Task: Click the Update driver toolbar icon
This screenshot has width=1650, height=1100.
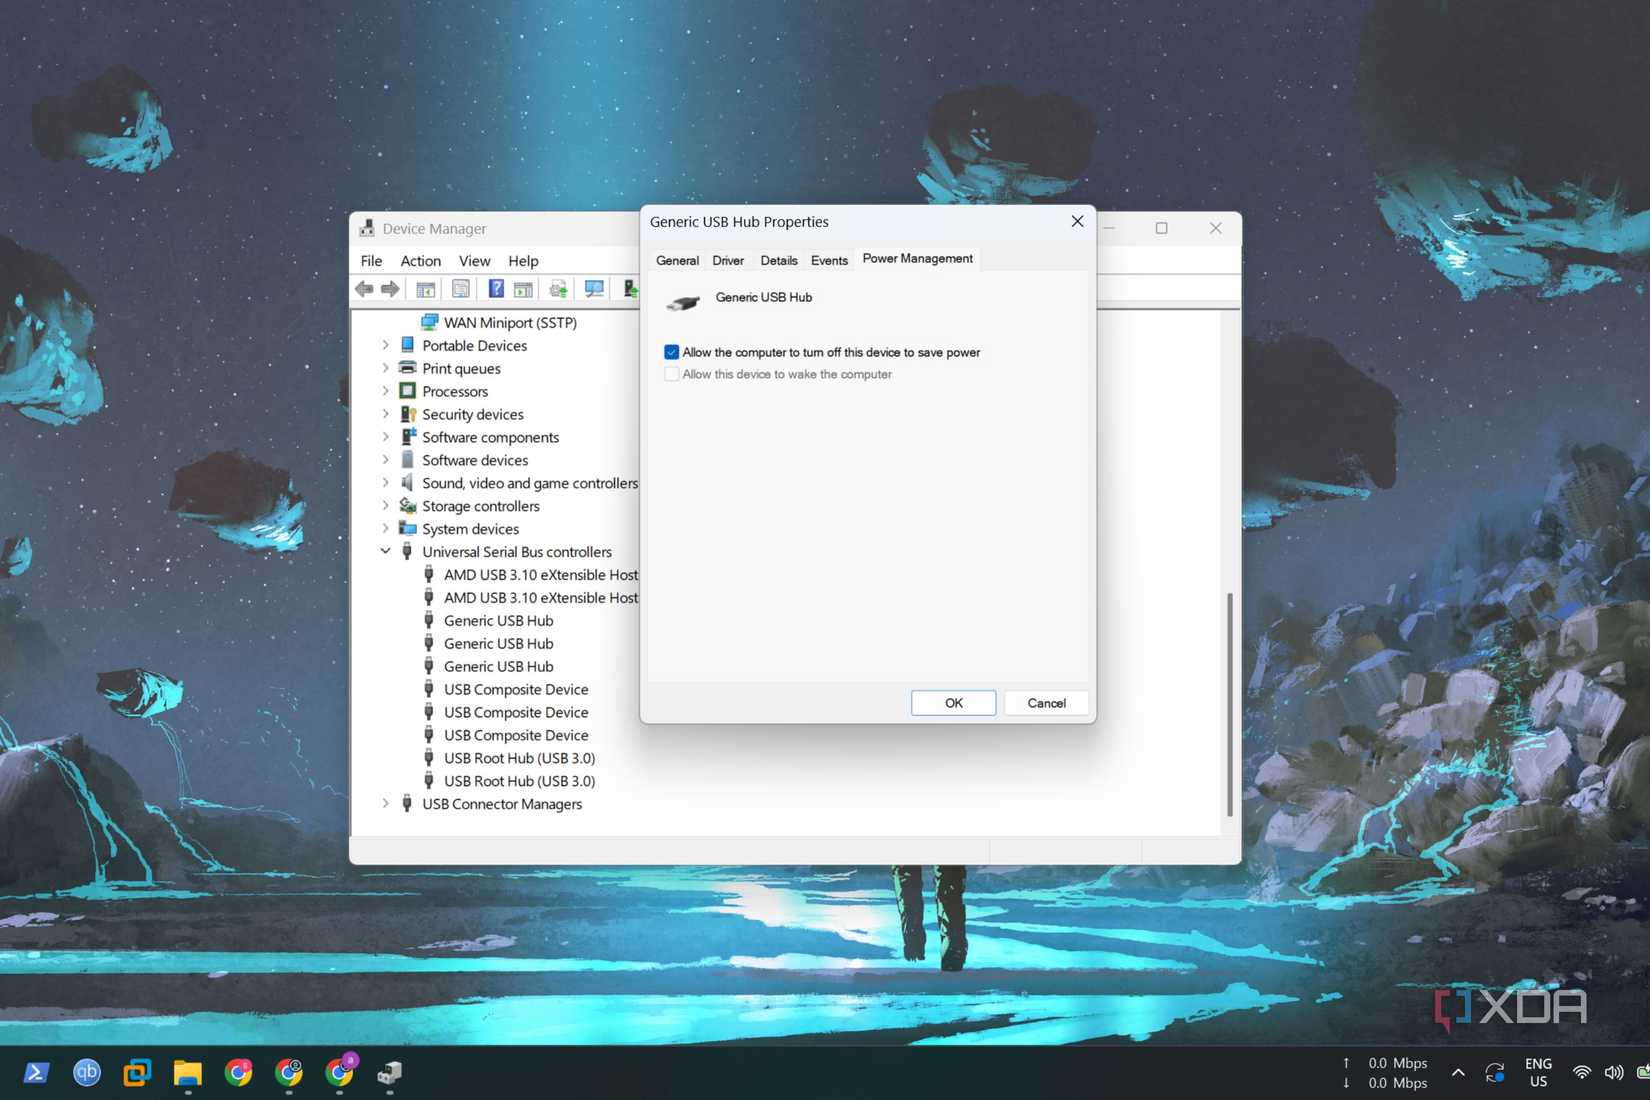Action: [x=558, y=289]
